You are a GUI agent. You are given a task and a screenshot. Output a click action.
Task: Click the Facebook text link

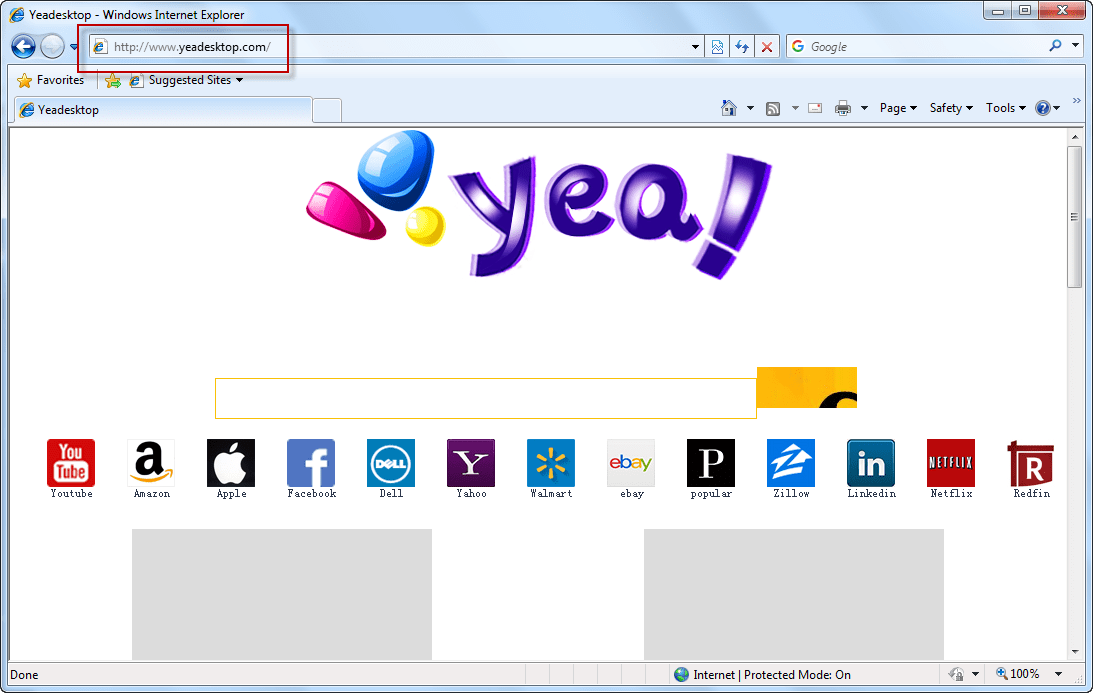tap(312, 494)
